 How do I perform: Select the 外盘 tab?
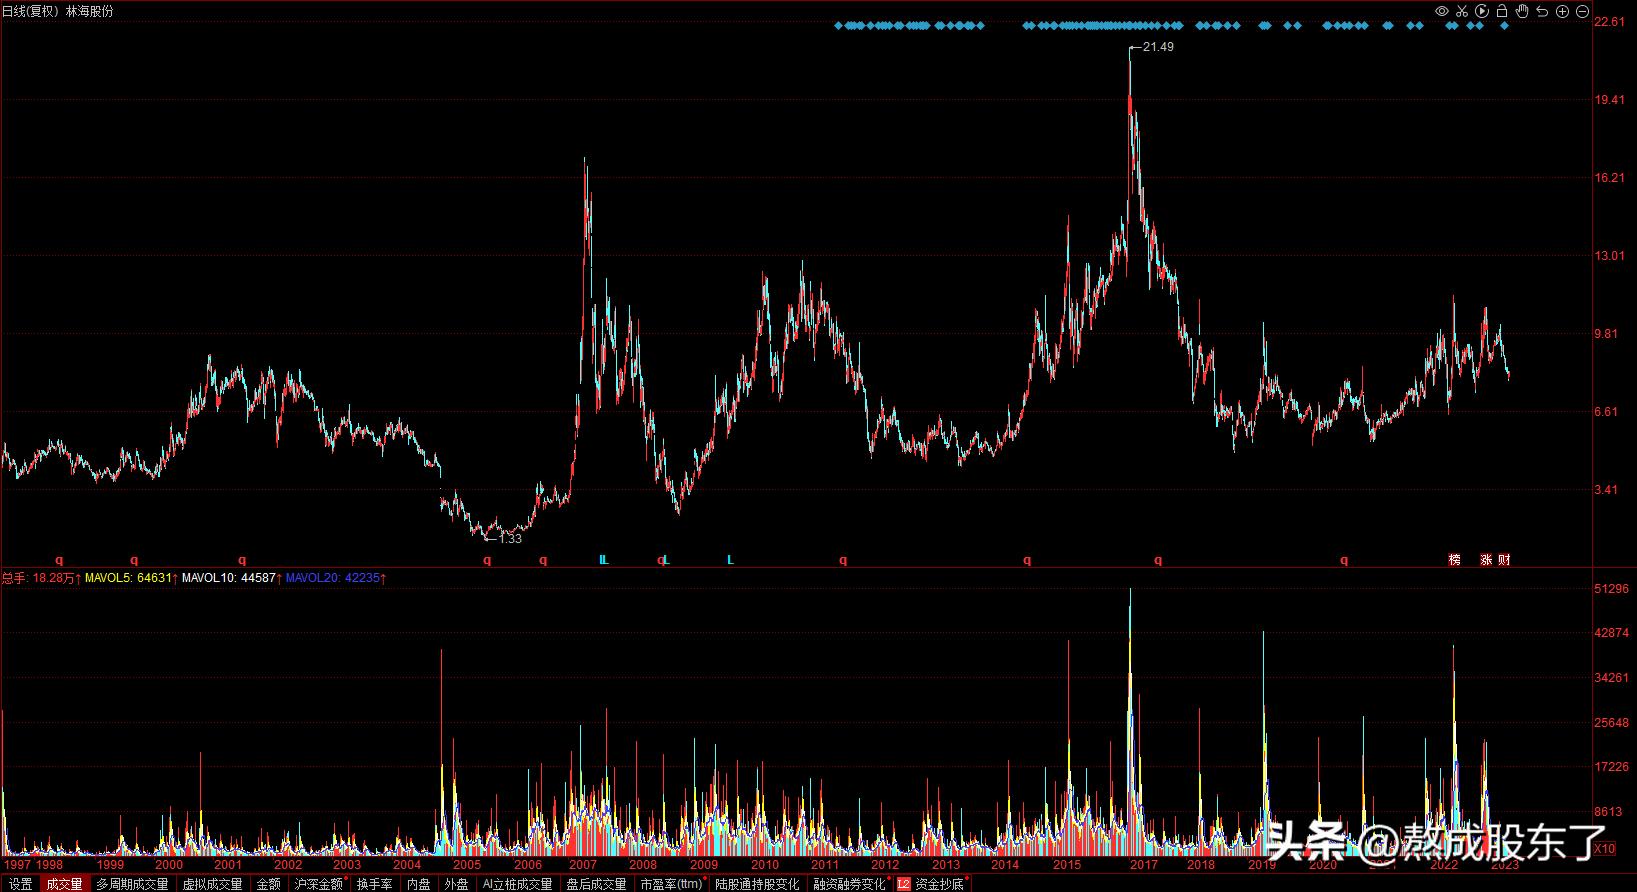point(456,884)
